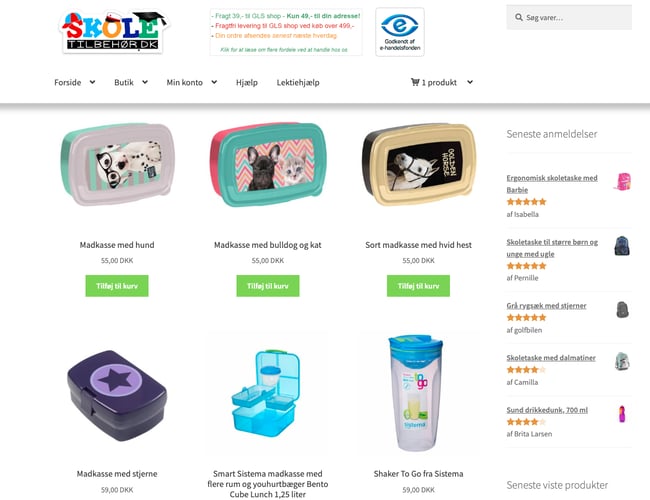
Task: Focus the Søg varer search field
Action: coord(569,17)
